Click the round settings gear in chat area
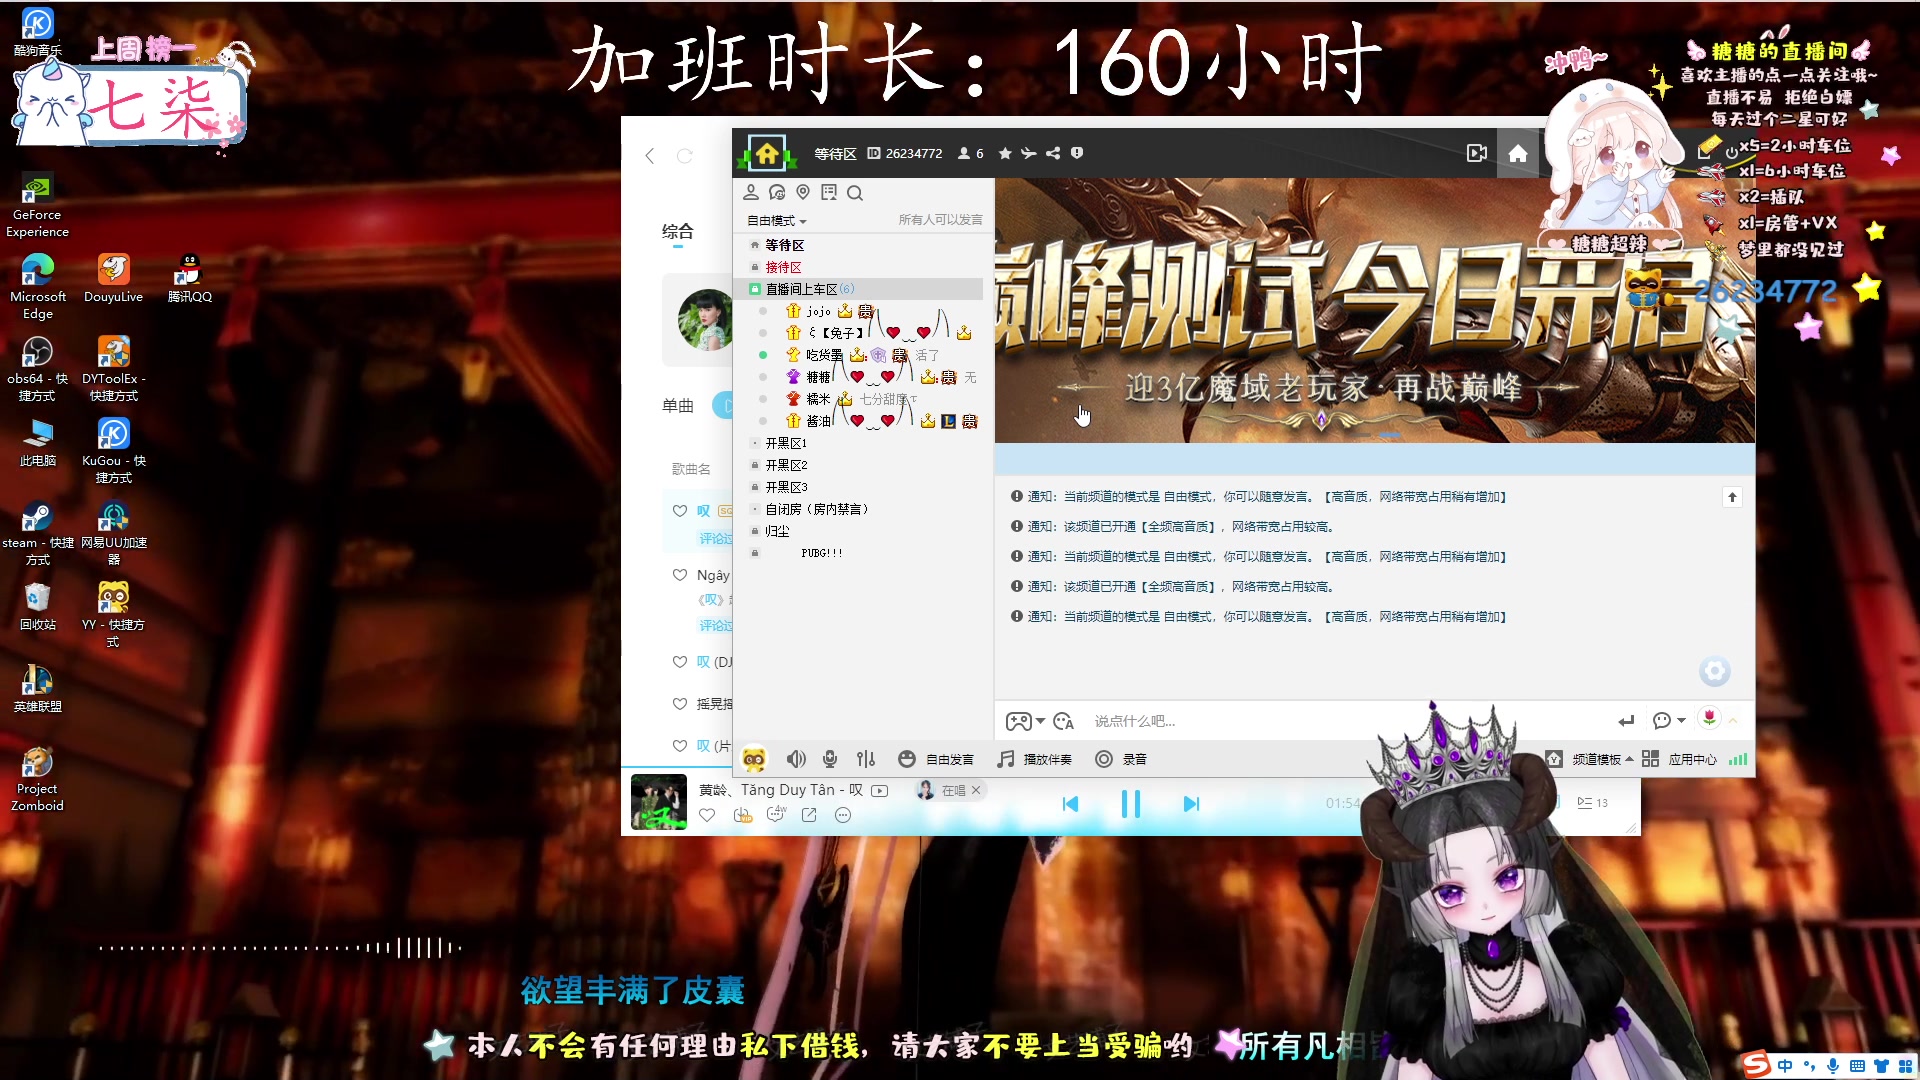1920x1080 pixels. [1714, 671]
